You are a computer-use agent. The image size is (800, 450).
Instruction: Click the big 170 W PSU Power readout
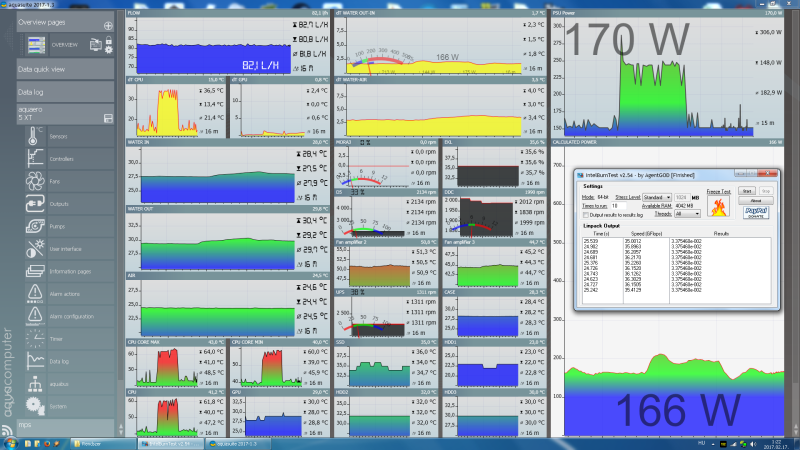pos(627,39)
